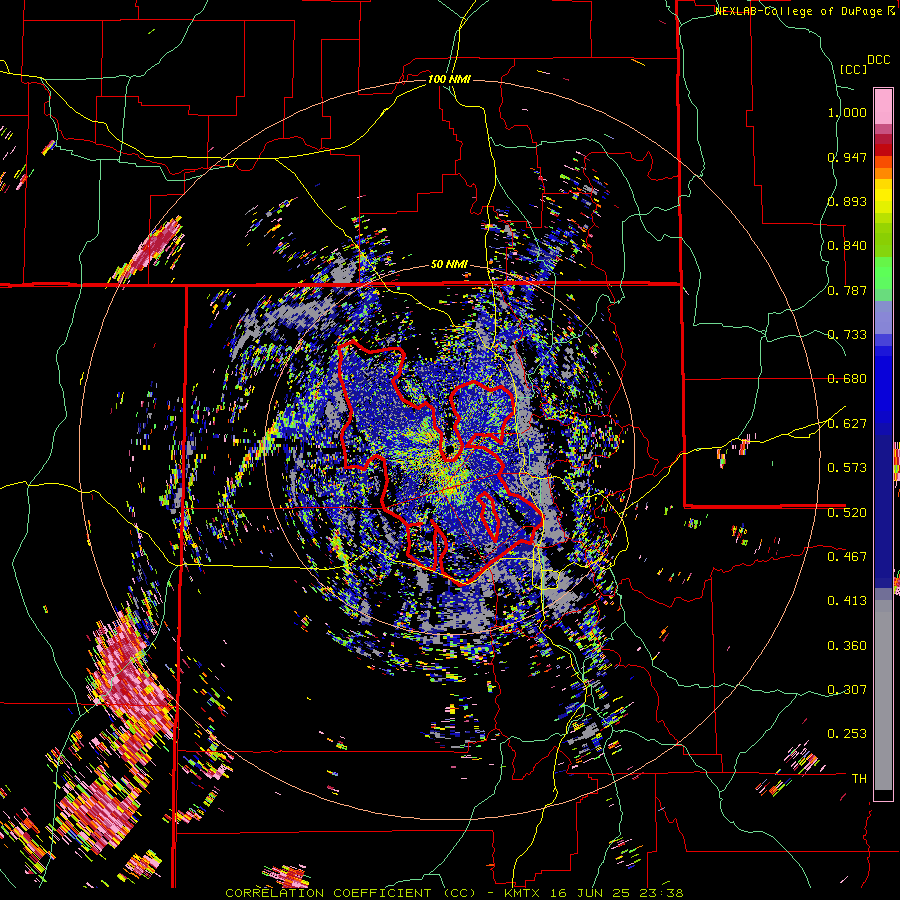Viewport: 900px width, 900px height.
Task: Pick the lavender segment of the color scale
Action: (x=883, y=317)
